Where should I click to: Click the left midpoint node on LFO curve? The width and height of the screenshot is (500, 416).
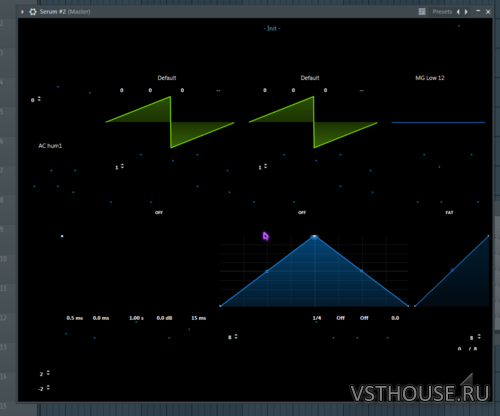tap(267, 271)
